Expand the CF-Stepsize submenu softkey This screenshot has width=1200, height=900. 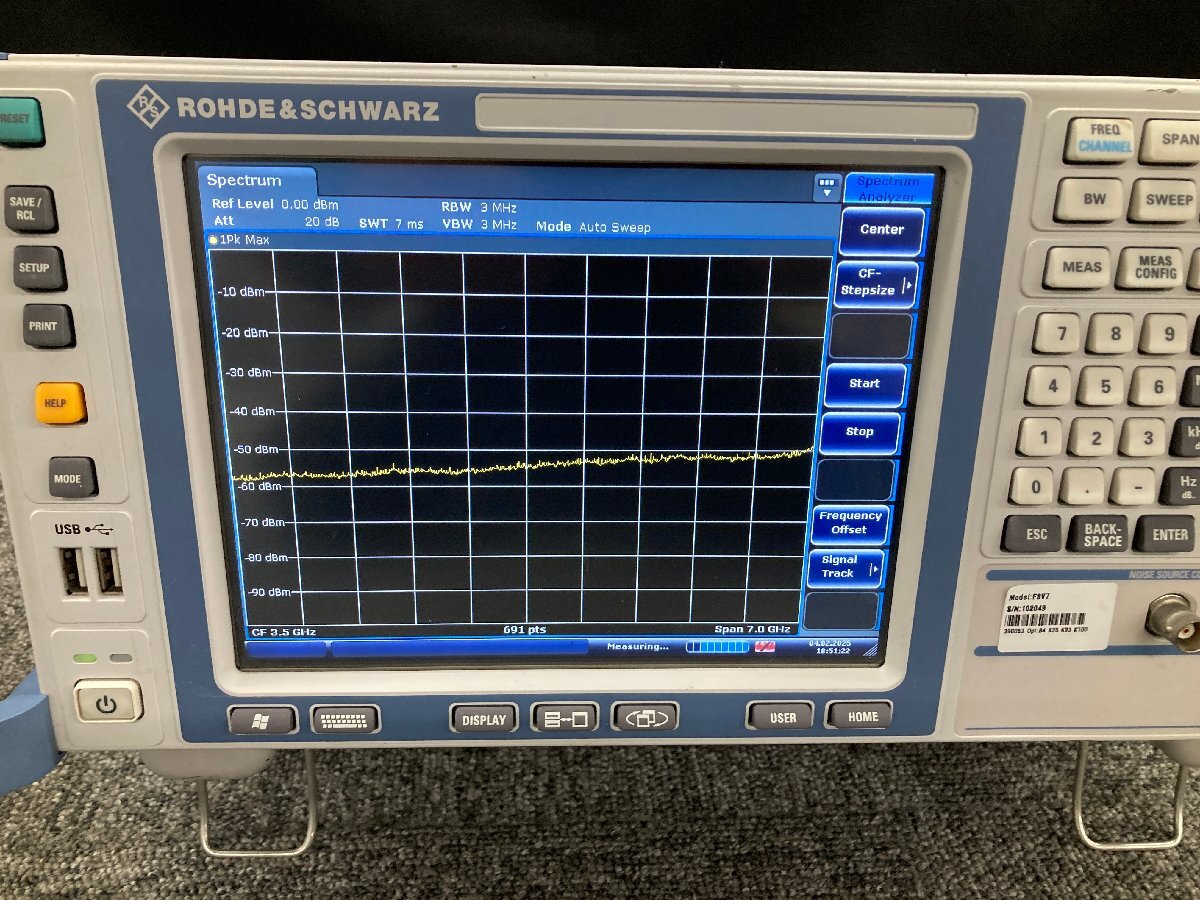876,283
